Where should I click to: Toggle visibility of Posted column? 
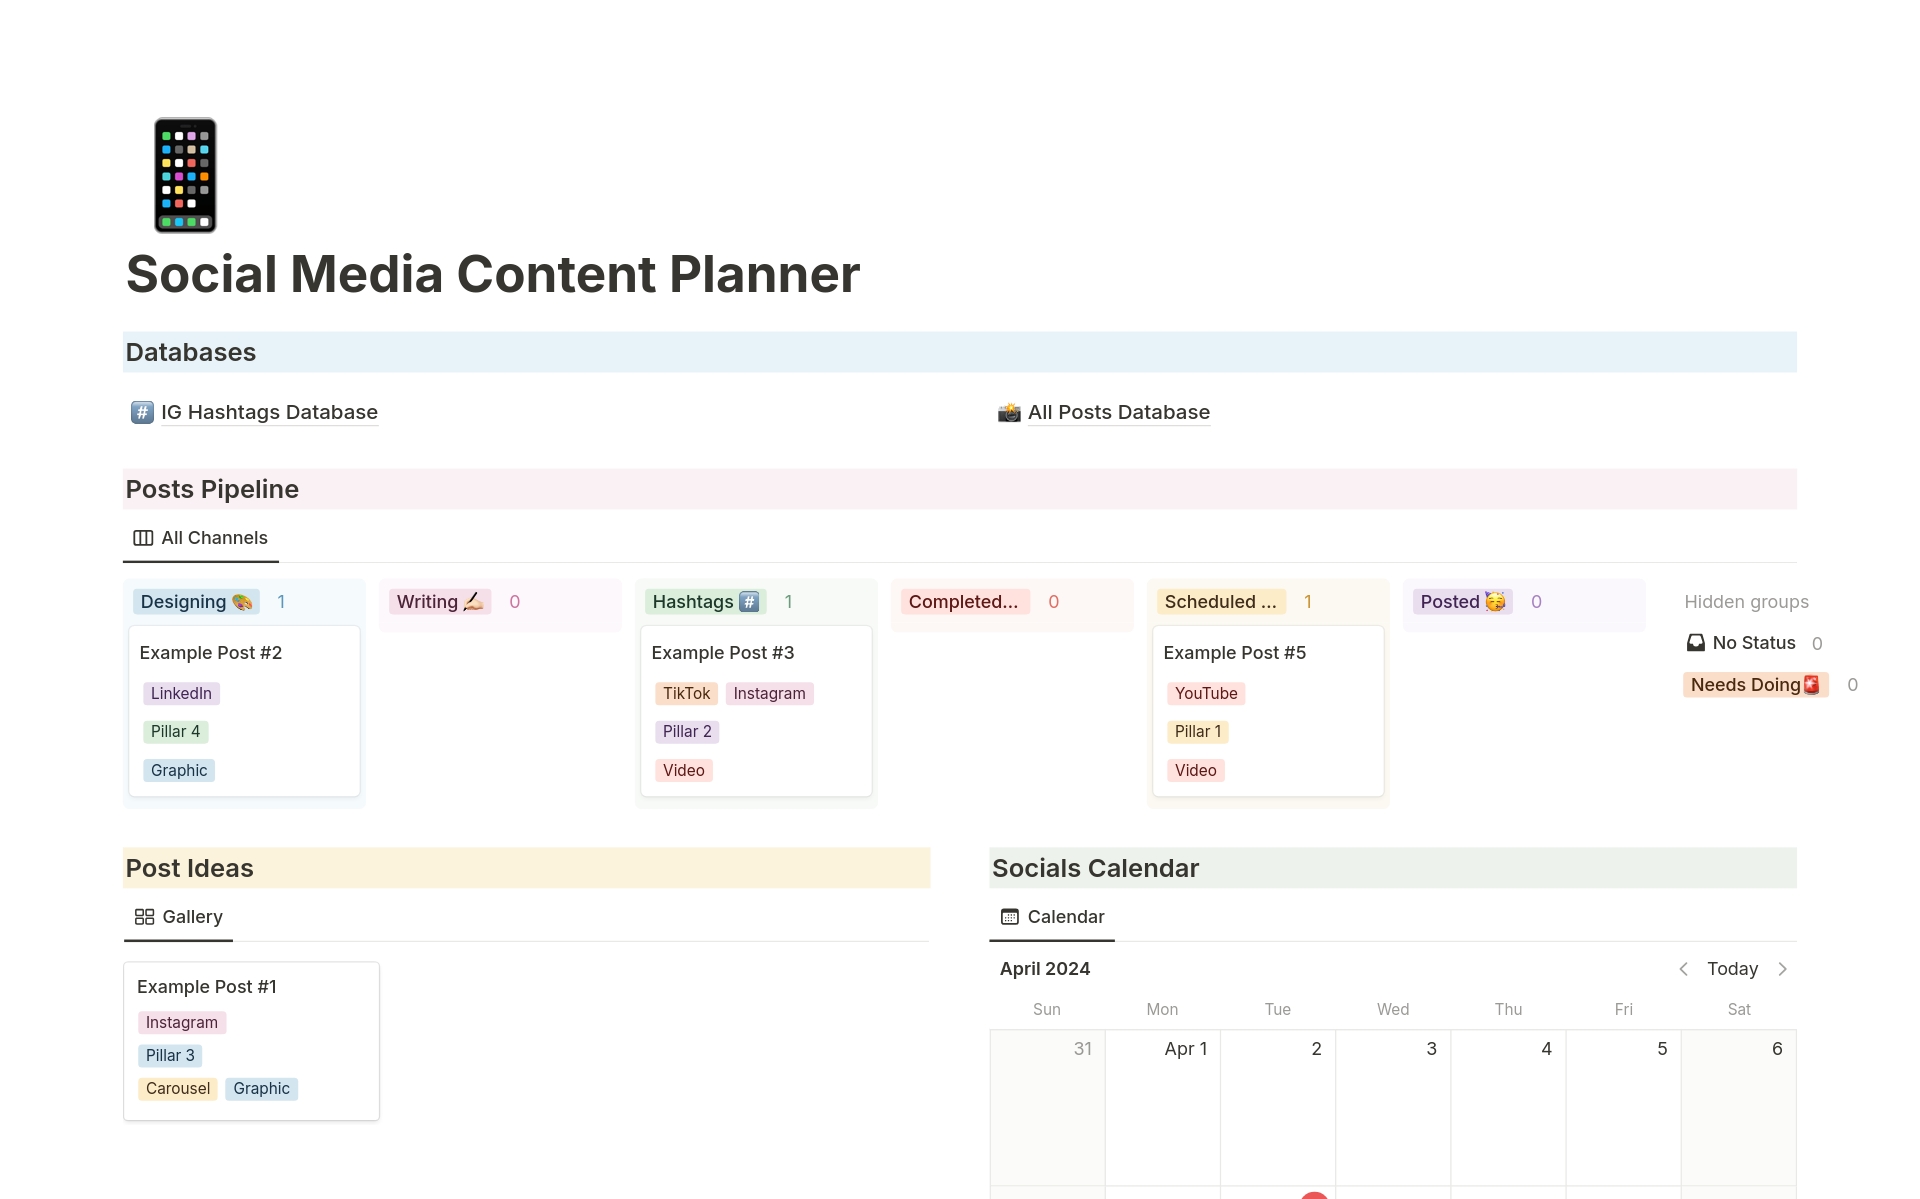pos(1467,601)
